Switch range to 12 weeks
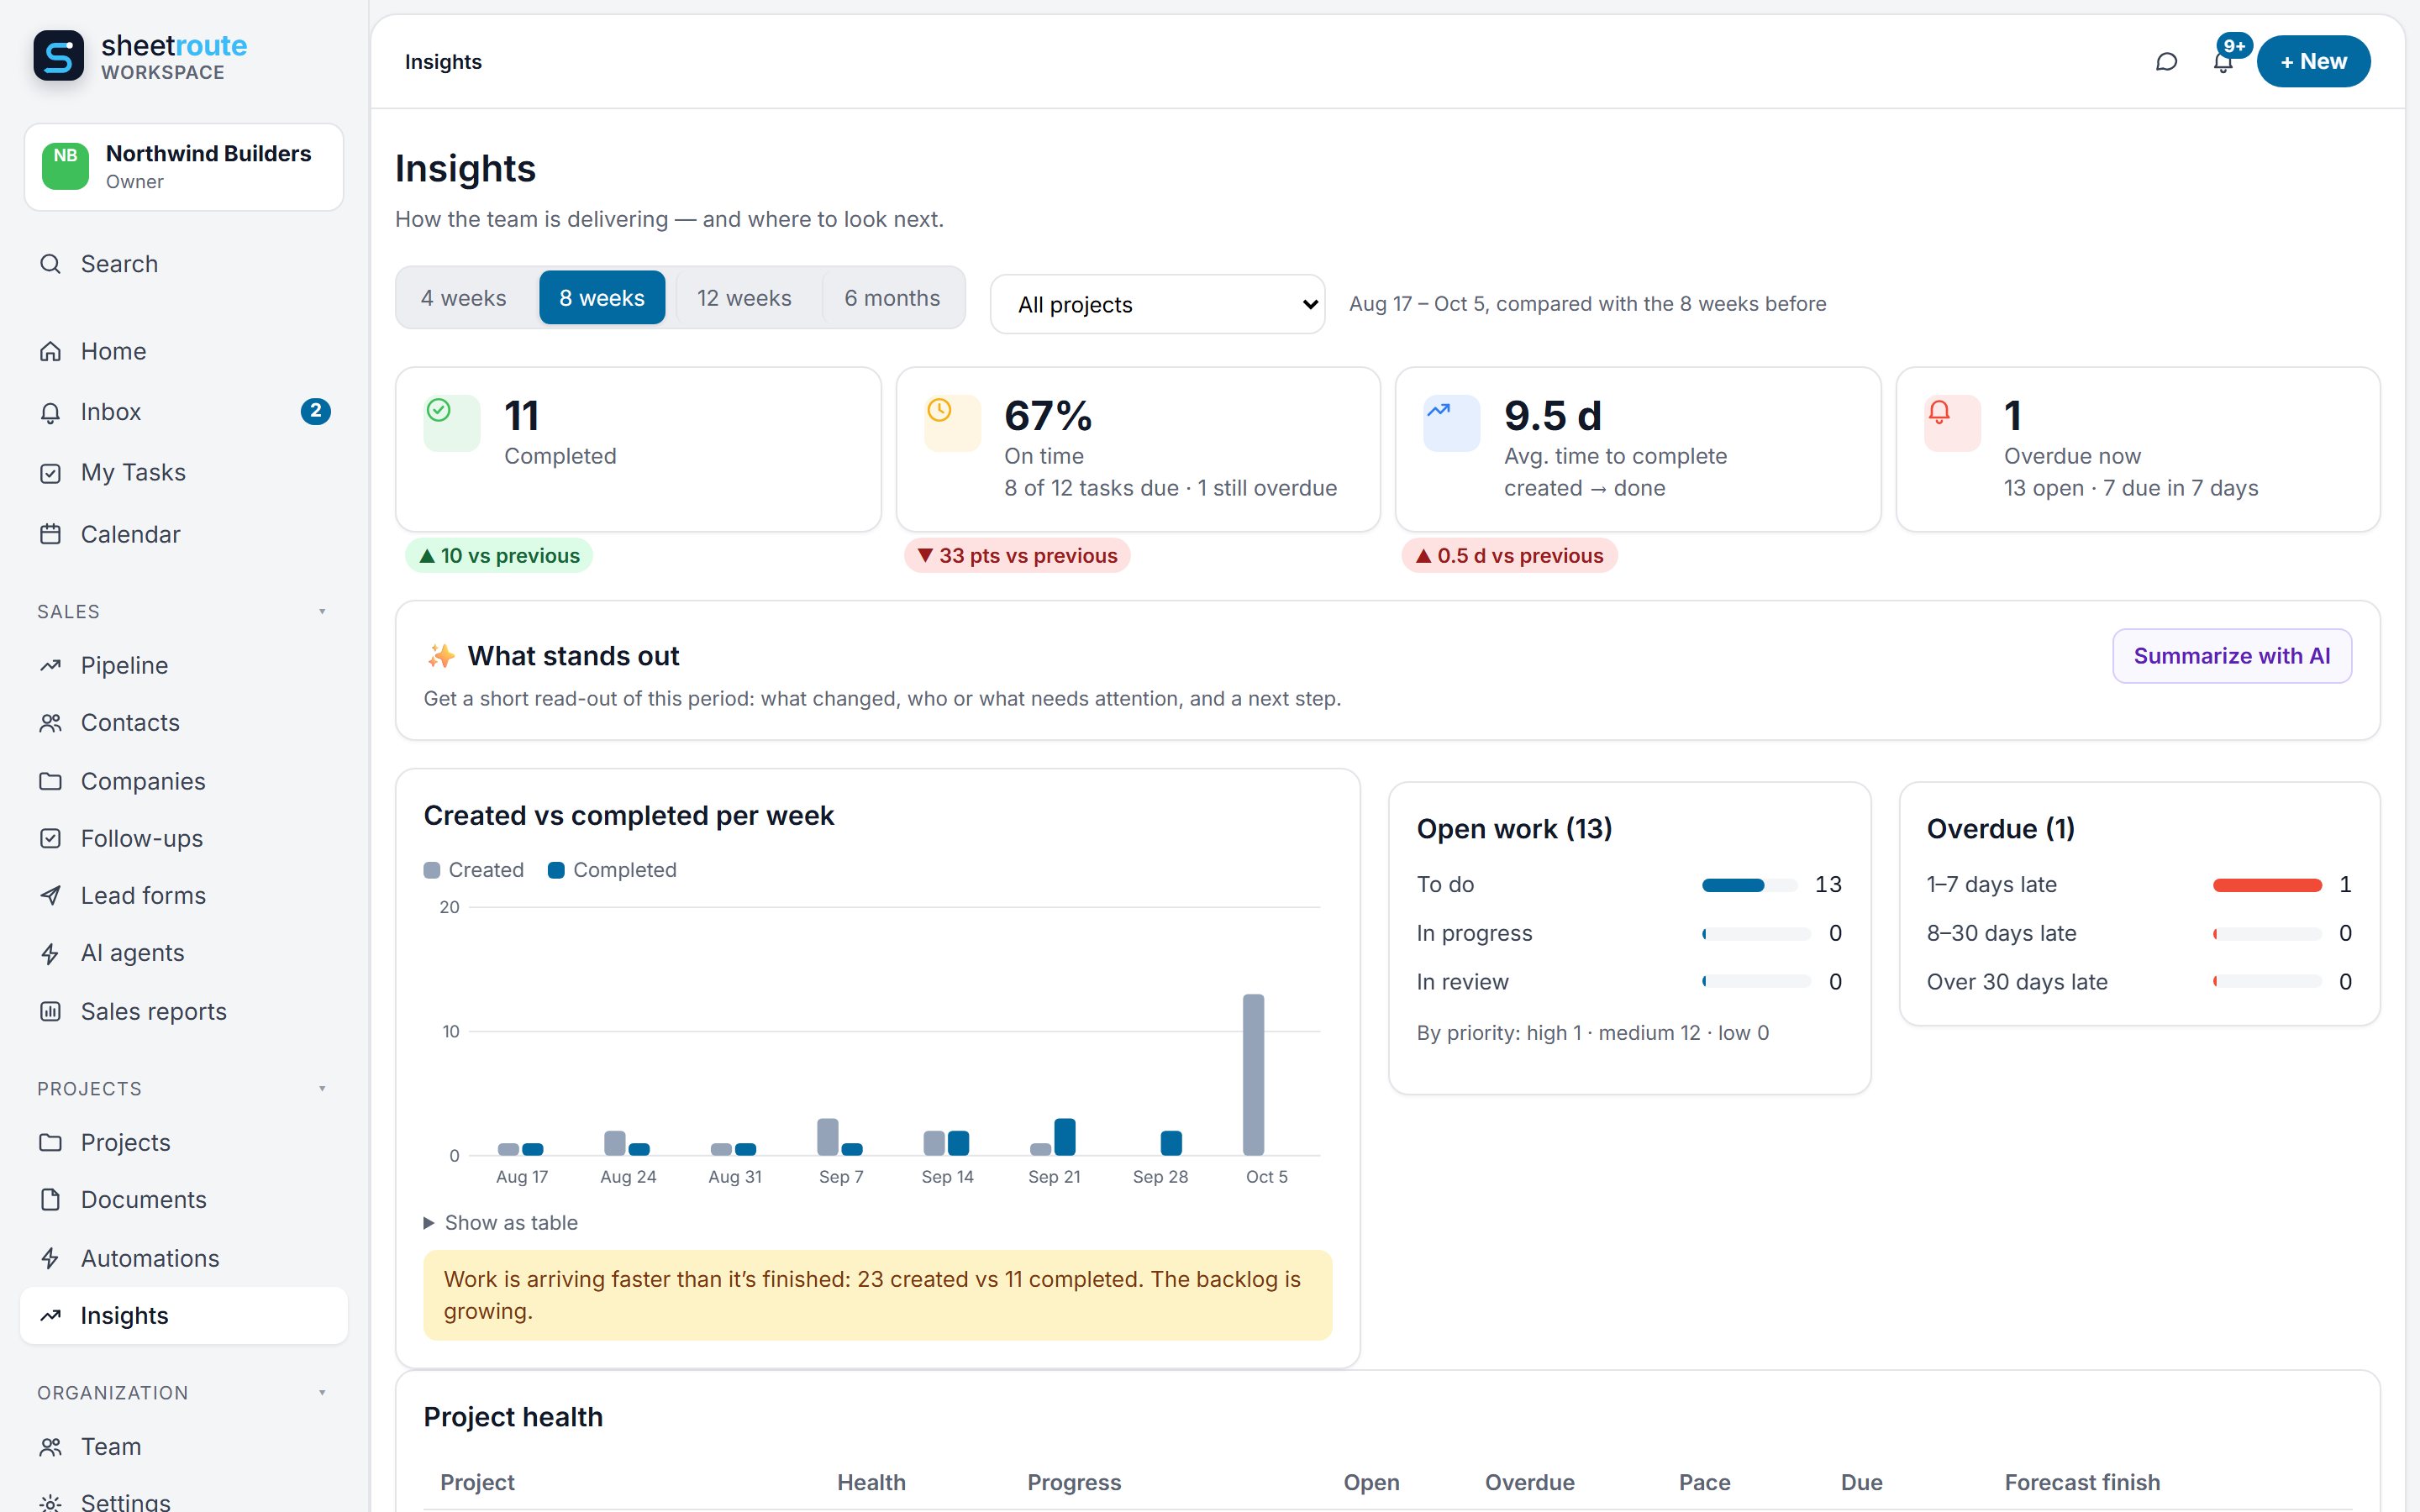 [744, 298]
